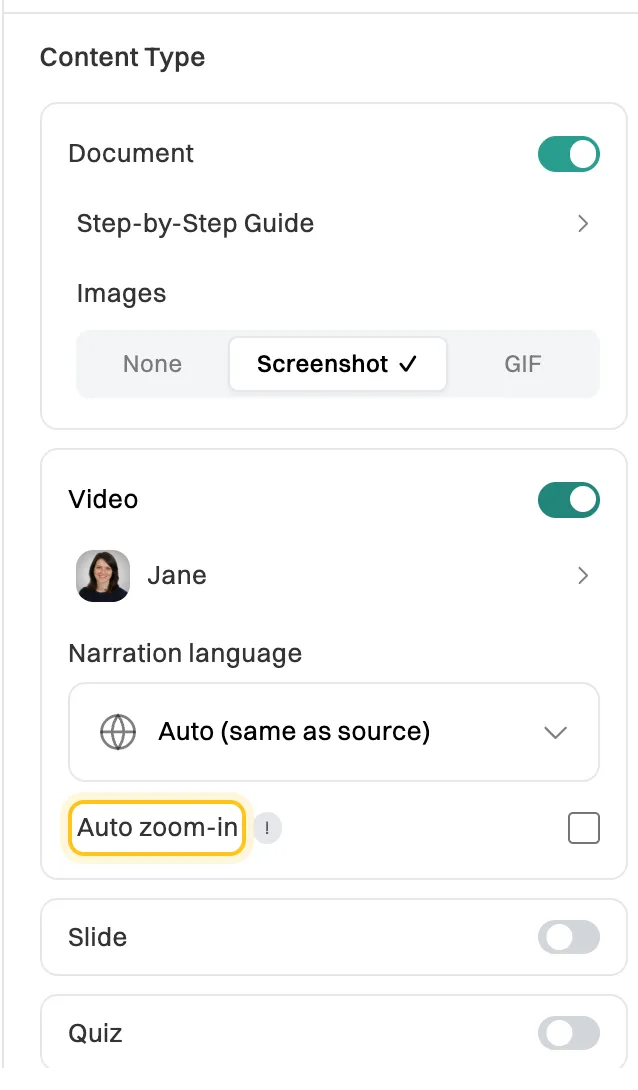
Task: Disable the Video toggle switch
Action: point(569,500)
